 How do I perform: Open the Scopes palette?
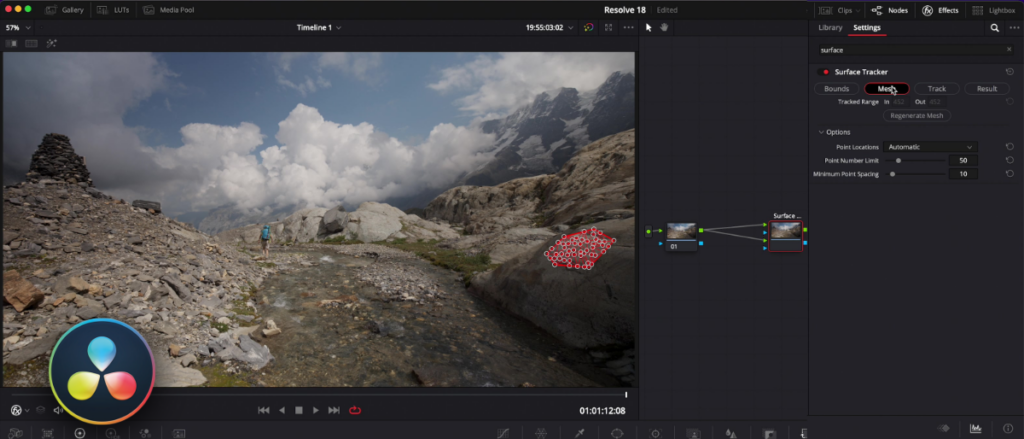coord(976,429)
